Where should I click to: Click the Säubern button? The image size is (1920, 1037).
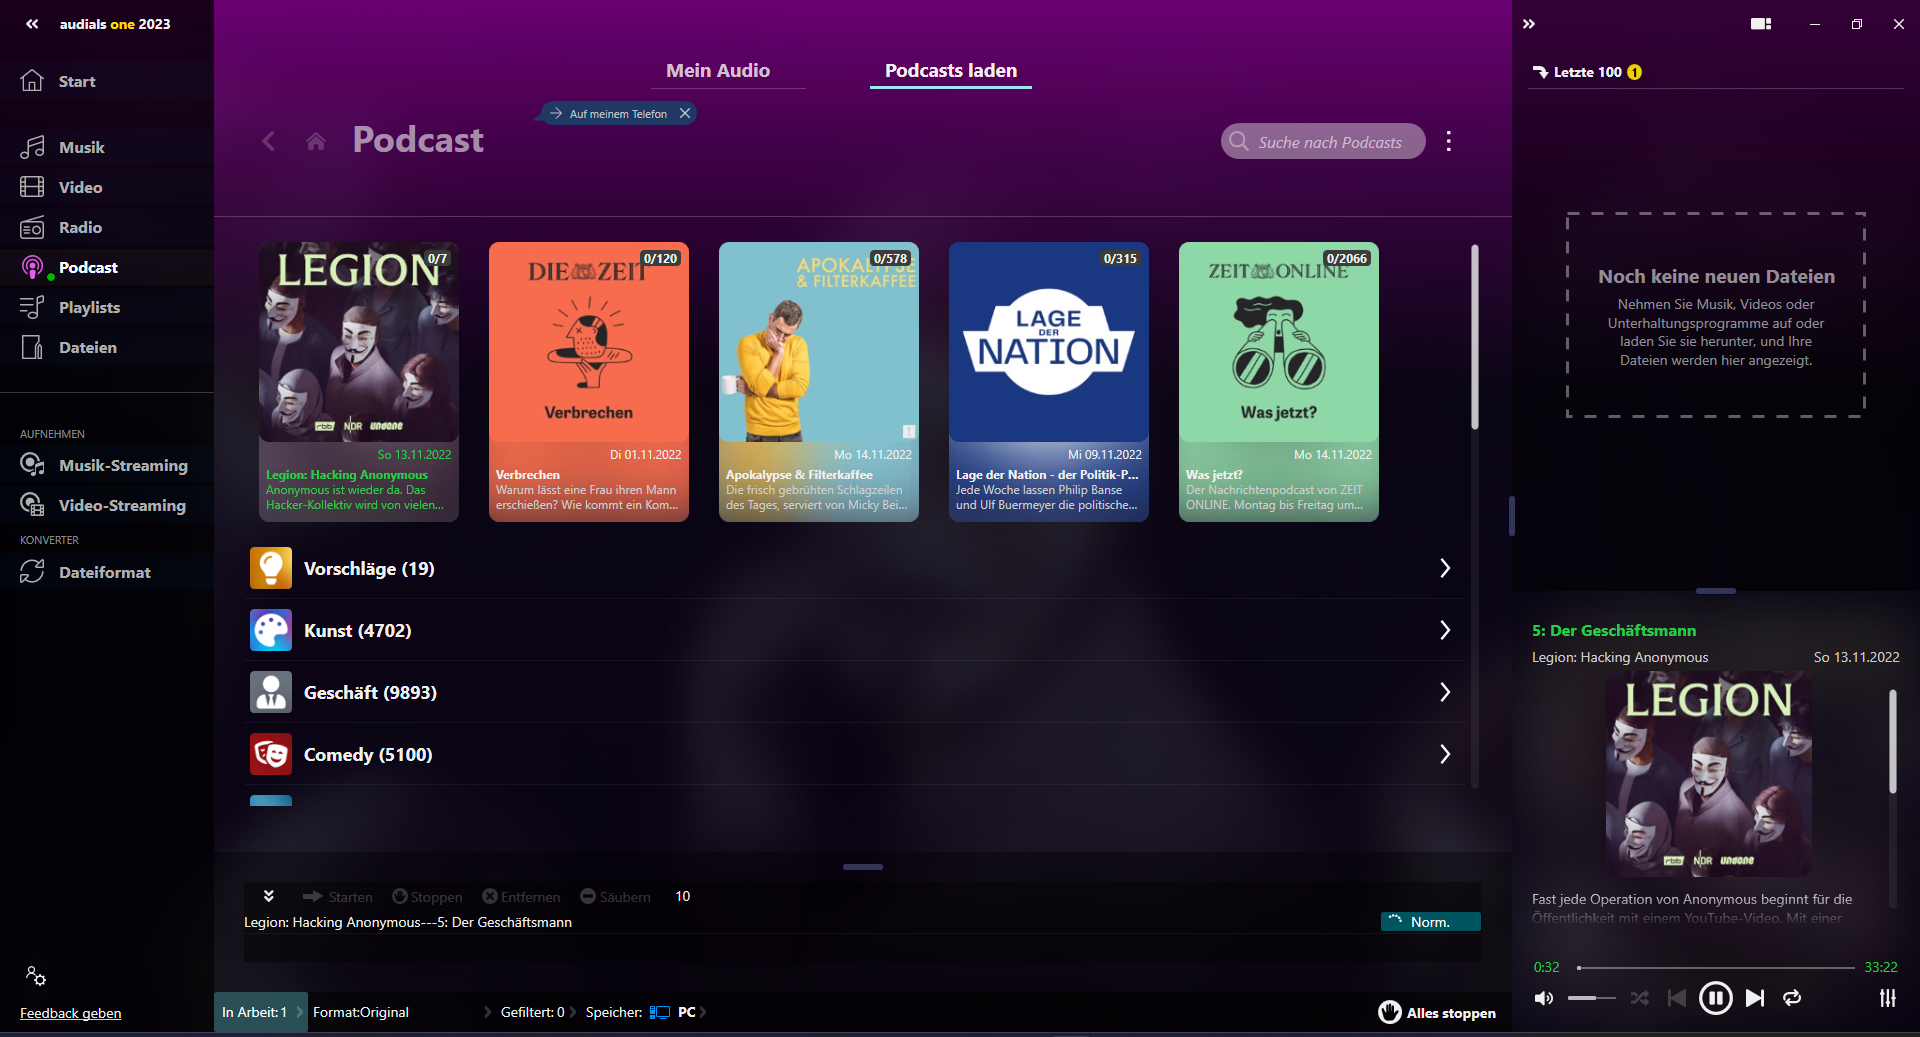(615, 897)
